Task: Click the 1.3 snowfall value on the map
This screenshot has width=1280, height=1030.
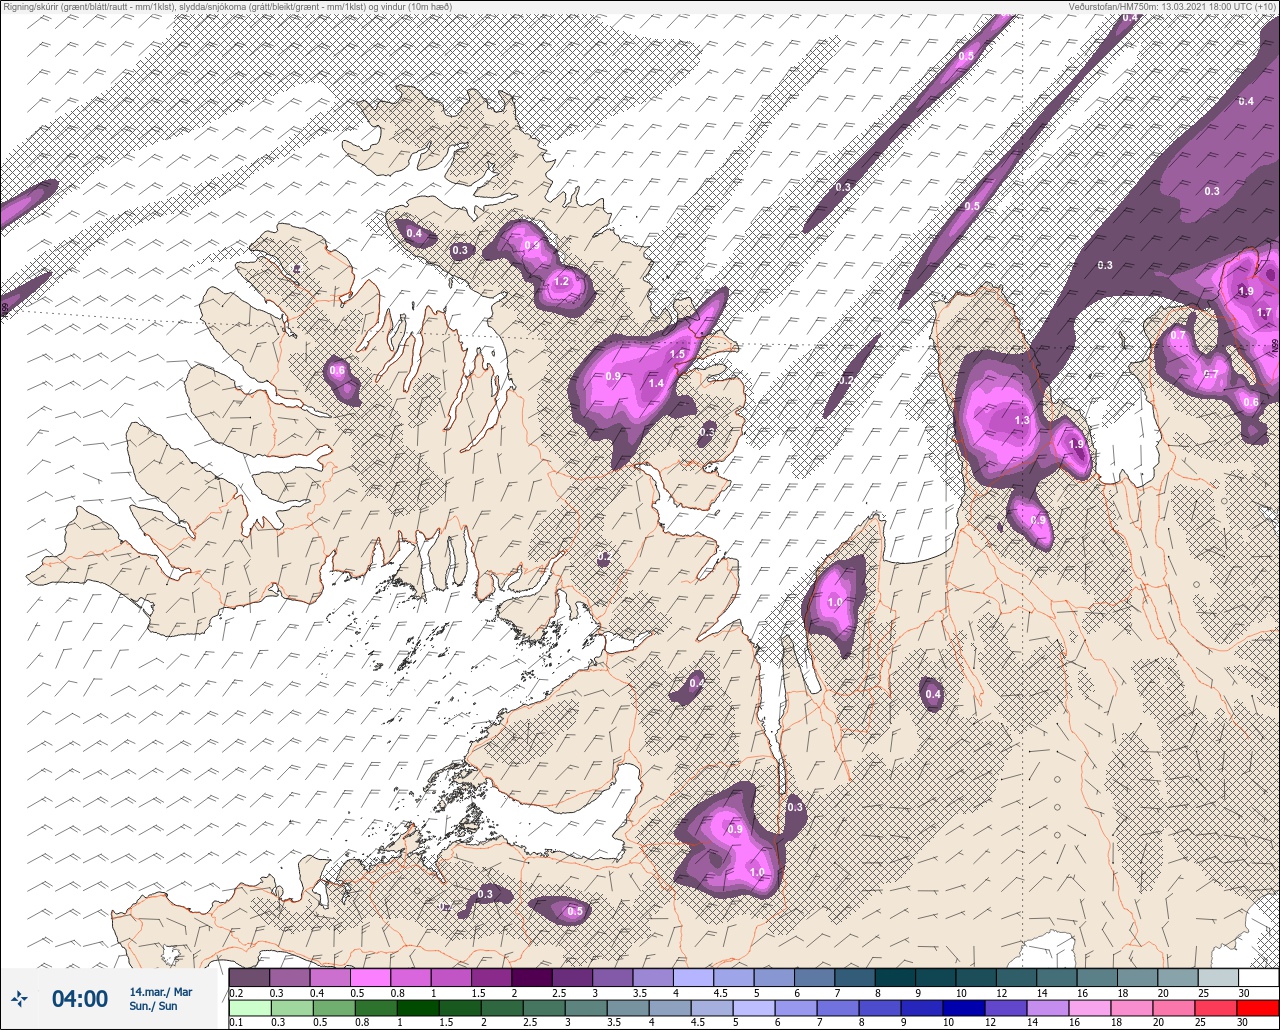Action: 1022,421
